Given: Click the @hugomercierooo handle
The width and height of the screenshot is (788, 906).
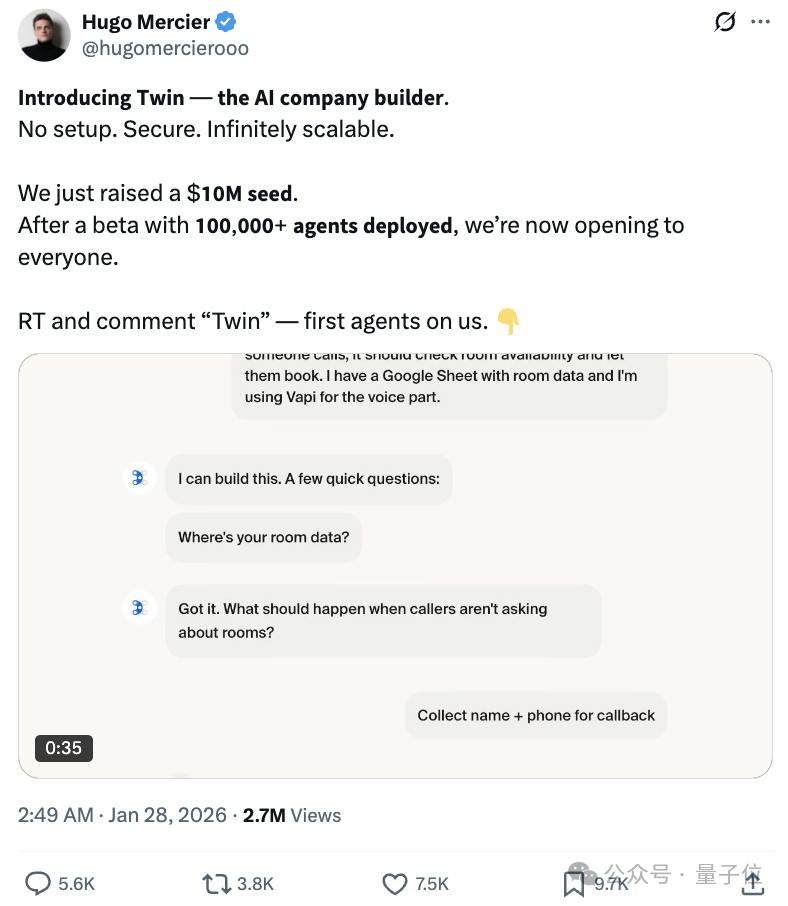Looking at the screenshot, I should [x=166, y=47].
